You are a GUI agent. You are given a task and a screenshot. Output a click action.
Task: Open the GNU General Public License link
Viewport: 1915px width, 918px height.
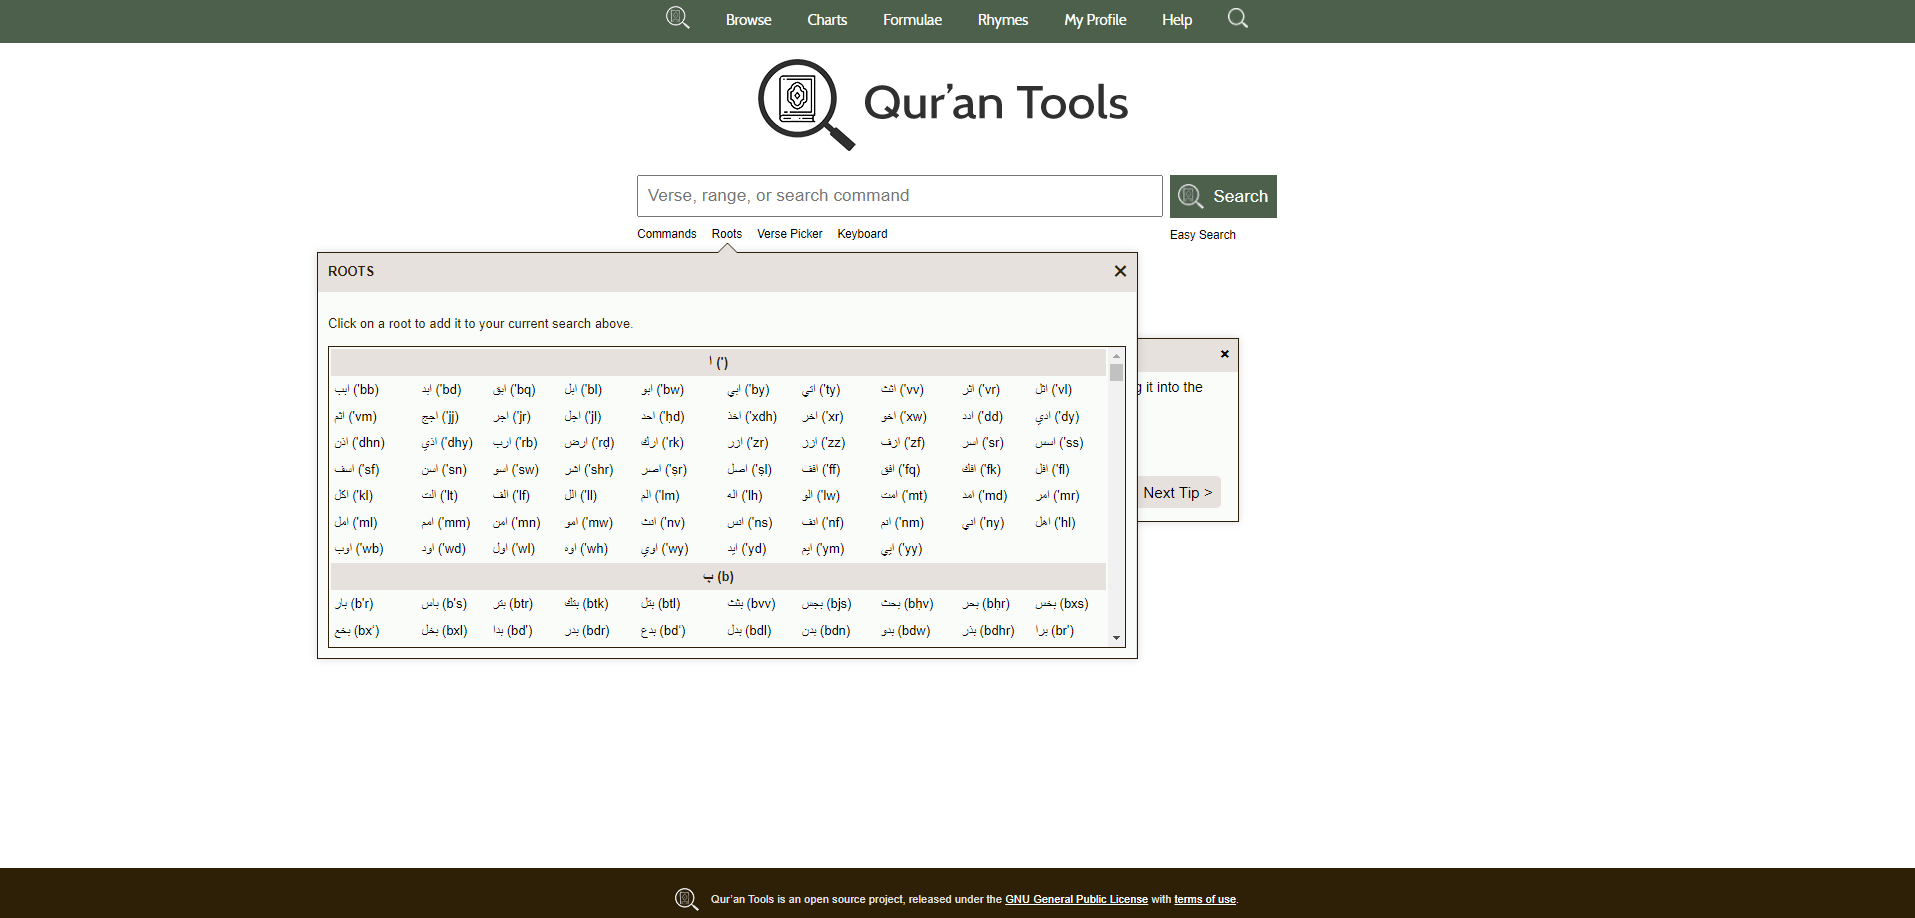(1076, 899)
